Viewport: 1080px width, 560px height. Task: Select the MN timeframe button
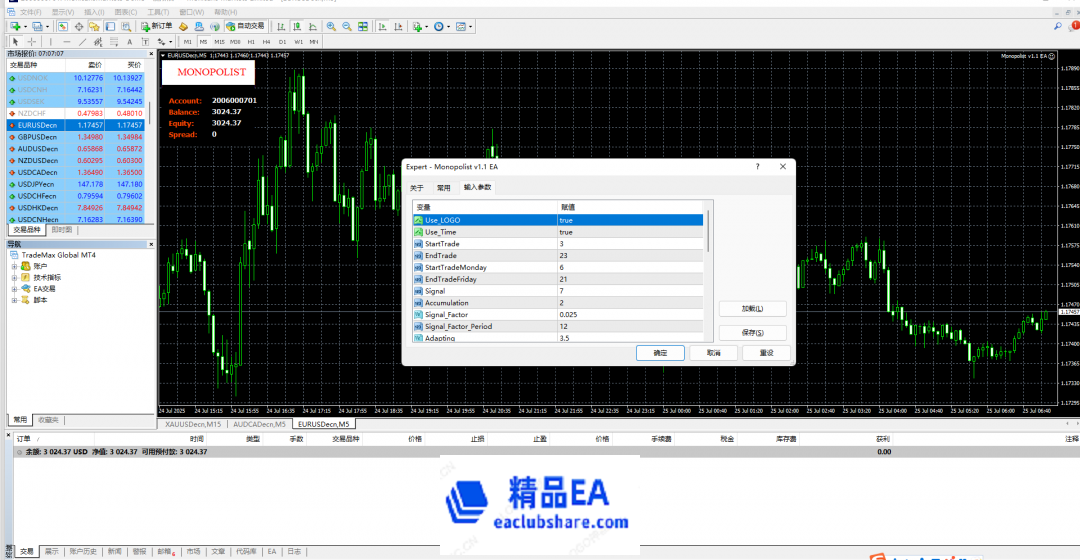(314, 42)
